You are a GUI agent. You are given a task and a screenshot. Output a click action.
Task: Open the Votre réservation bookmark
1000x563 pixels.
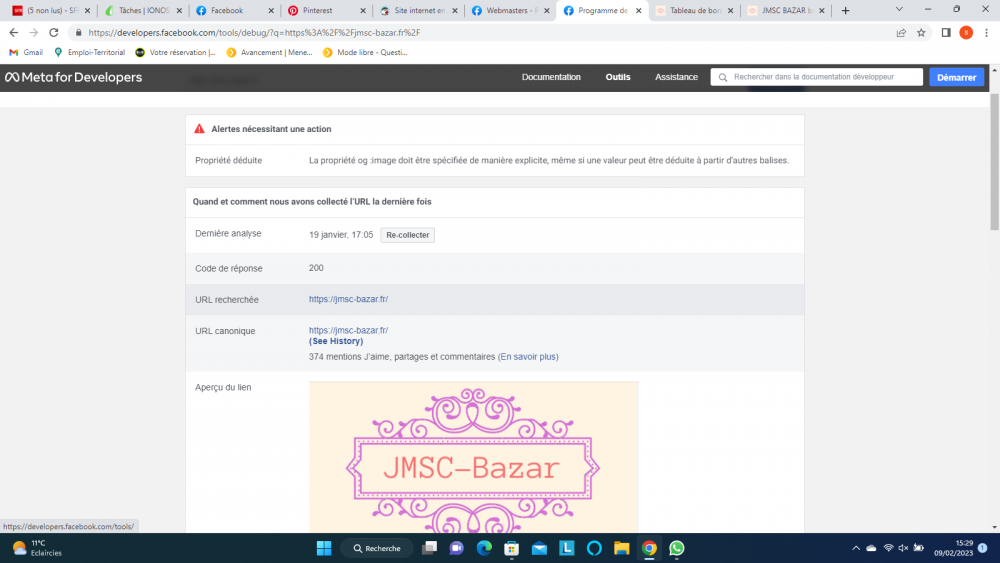point(176,52)
